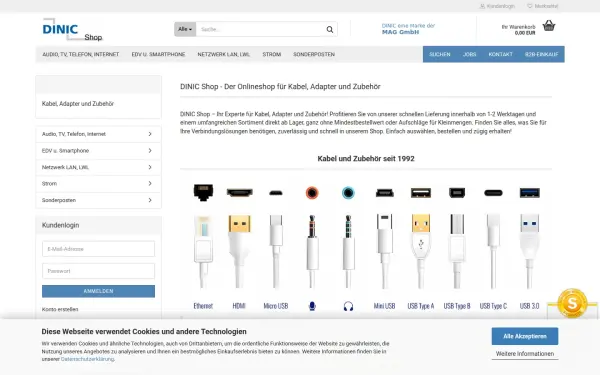Click the Merkzettel heart icon
This screenshot has width=600, height=375.
530,6
